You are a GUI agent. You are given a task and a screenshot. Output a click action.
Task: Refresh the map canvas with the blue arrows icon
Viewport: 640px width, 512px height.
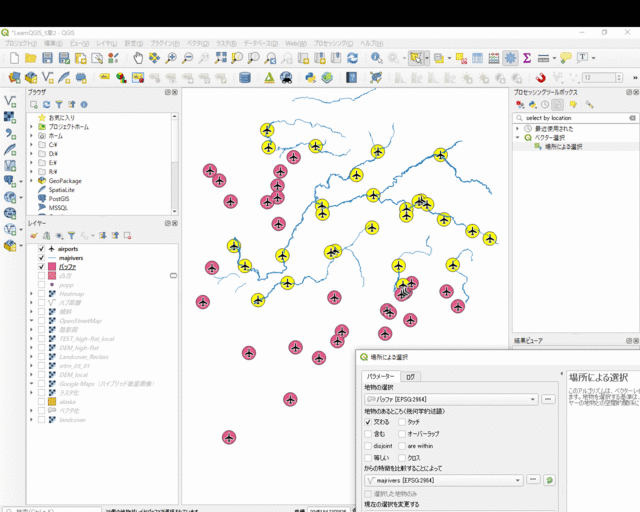353,58
